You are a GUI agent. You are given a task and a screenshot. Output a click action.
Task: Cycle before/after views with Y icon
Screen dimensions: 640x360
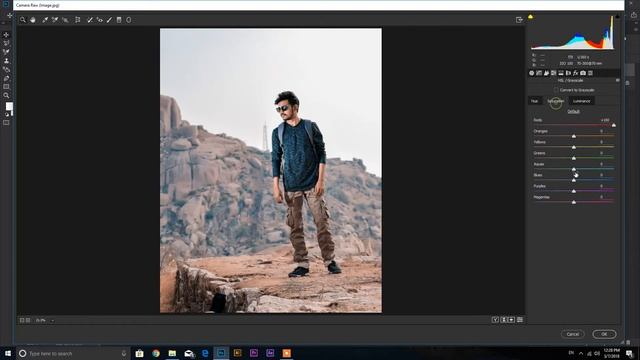(495, 320)
